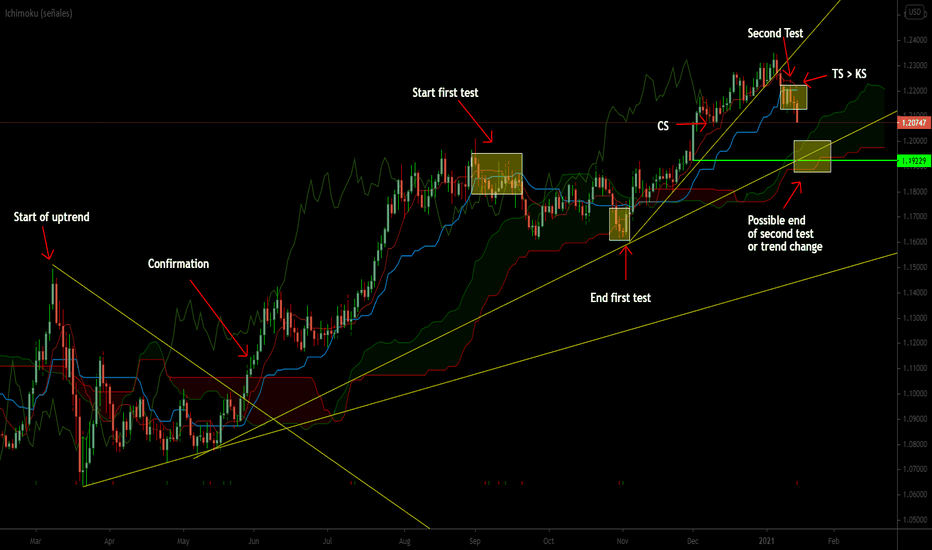Click the 1.22000 price scale value
Viewport: 932px width, 550px height.
(915, 90)
